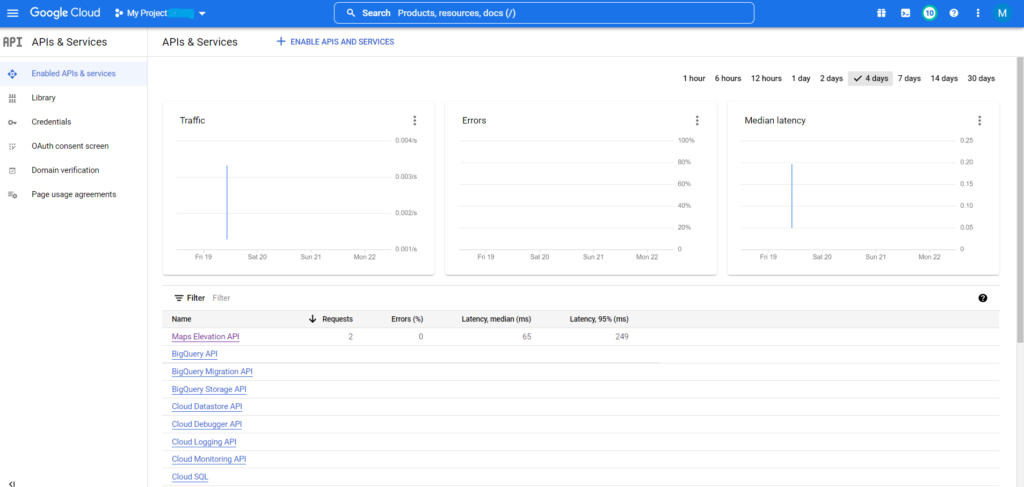Click the Credentials key icon
The image size is (1024, 487).
pos(12,122)
